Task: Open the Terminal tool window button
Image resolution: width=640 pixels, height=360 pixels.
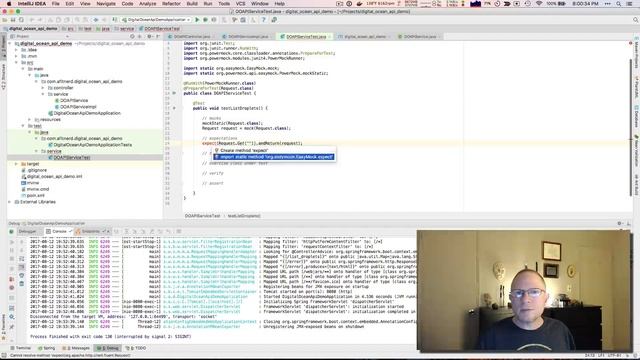Action: coord(20,348)
